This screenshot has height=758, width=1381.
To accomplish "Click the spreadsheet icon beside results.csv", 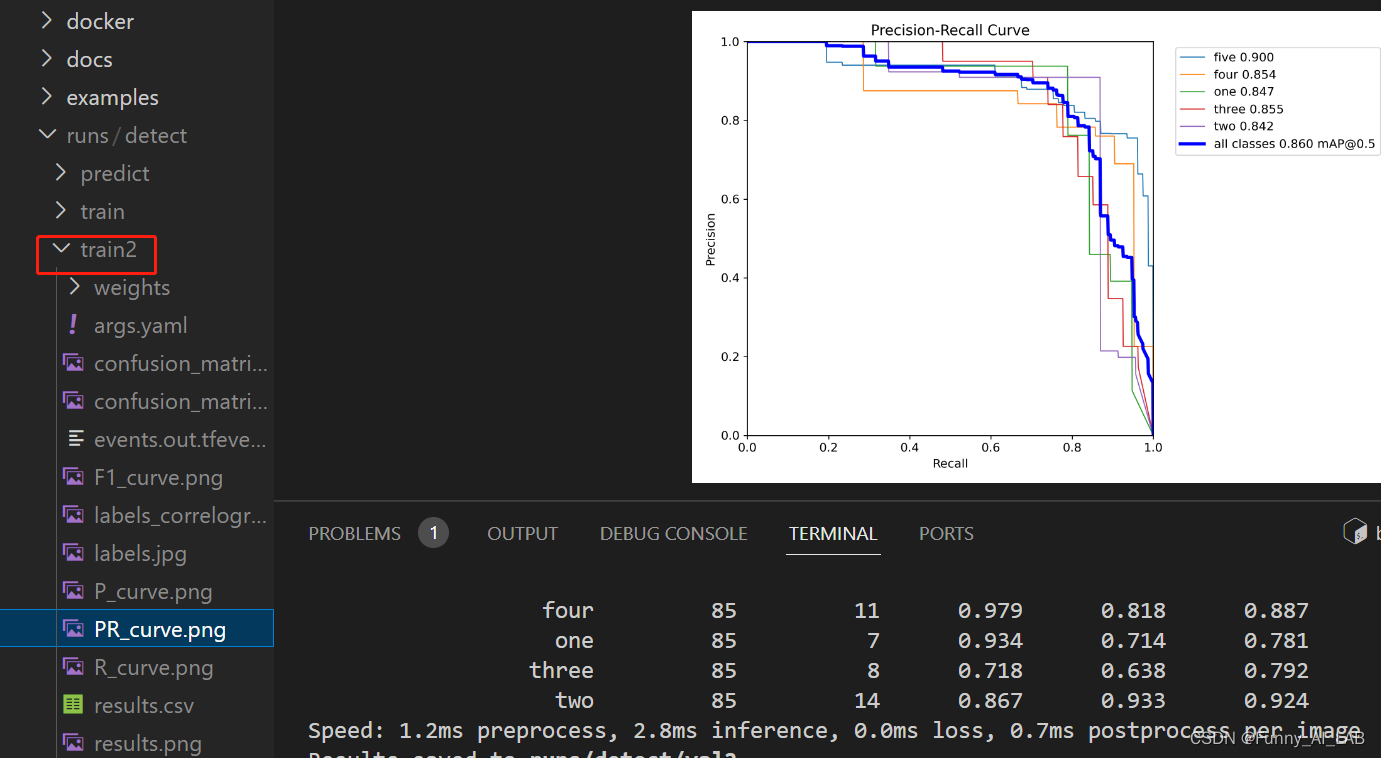I will coord(73,705).
